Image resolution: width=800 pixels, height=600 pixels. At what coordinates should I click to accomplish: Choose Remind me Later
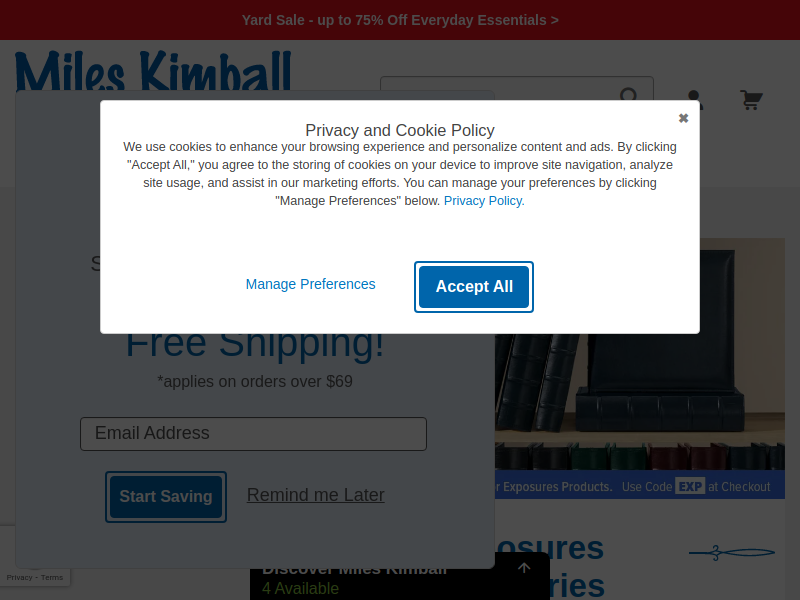pos(315,495)
